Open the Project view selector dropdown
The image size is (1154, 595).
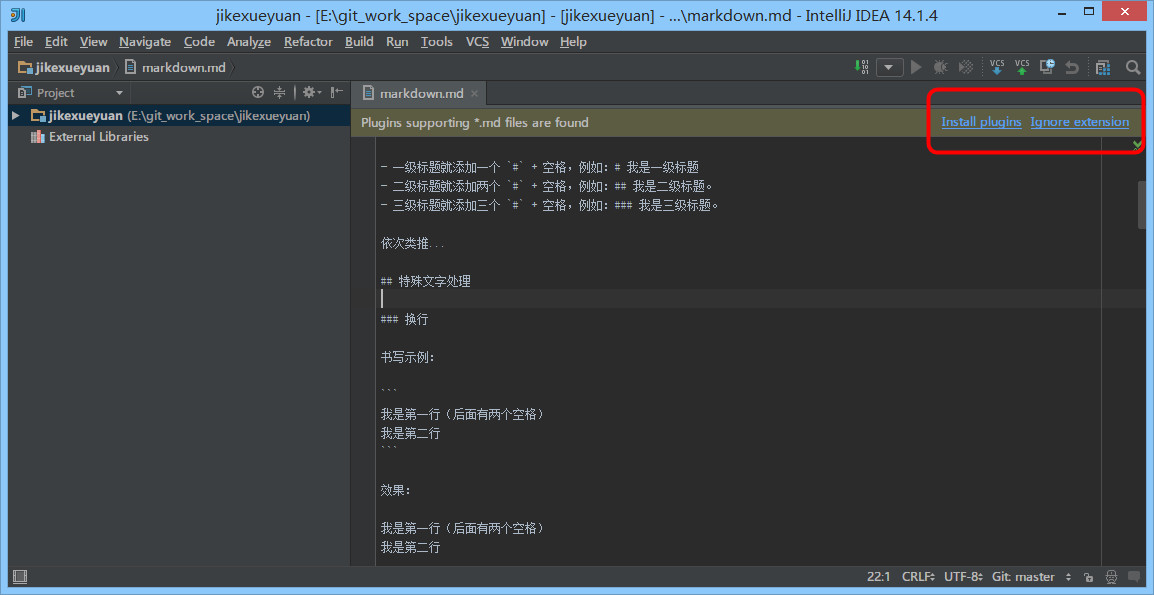[x=119, y=93]
